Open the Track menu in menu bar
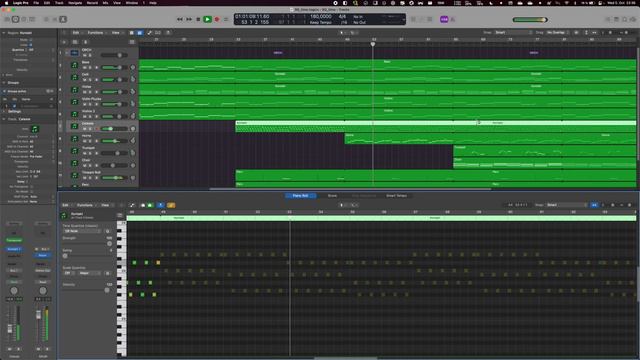 [59, 3]
